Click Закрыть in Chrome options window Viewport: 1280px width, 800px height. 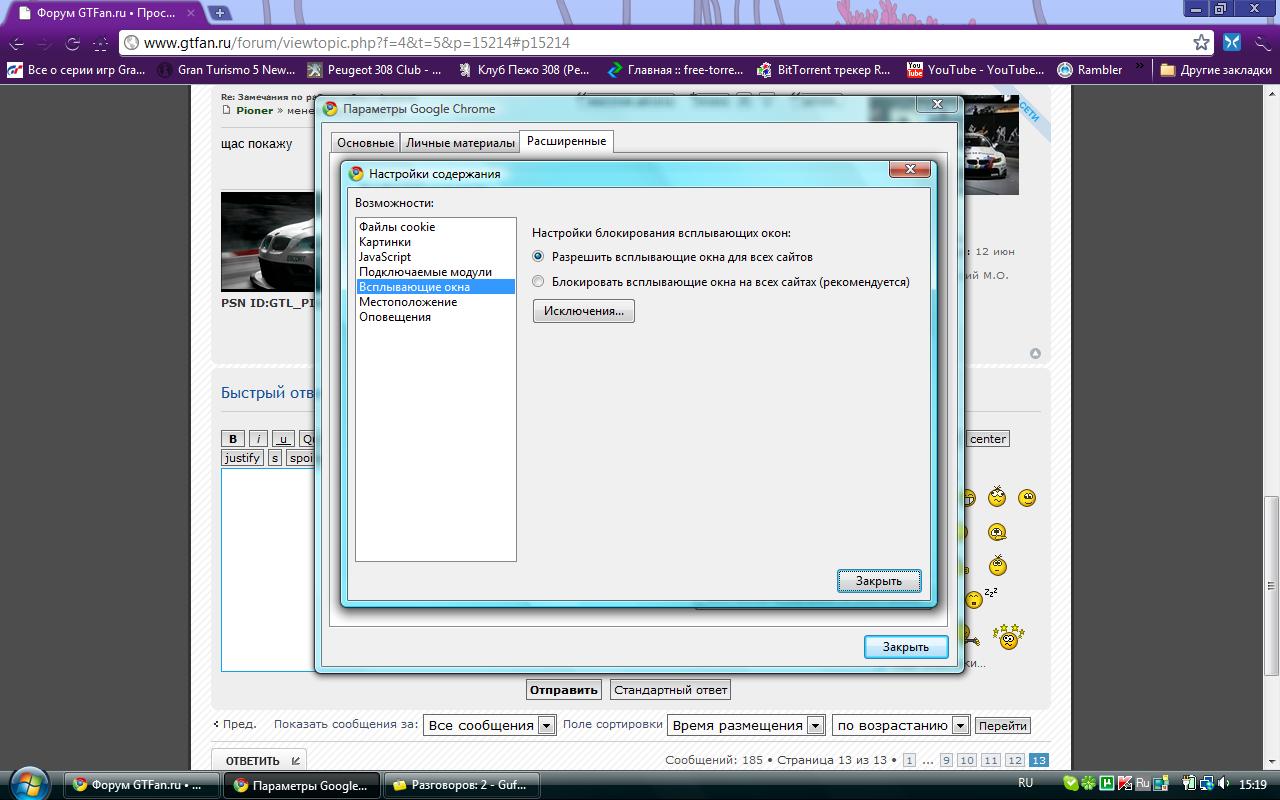[x=906, y=647]
